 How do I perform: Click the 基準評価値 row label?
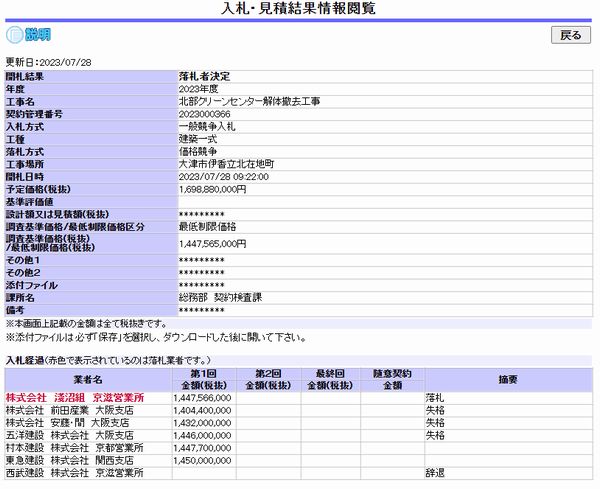pos(29,202)
